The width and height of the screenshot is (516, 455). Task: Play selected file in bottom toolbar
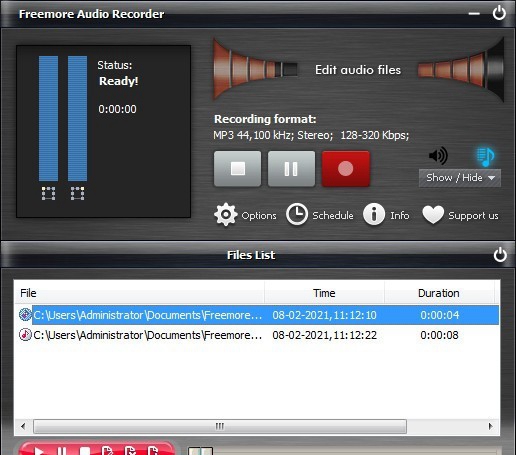click(39, 452)
